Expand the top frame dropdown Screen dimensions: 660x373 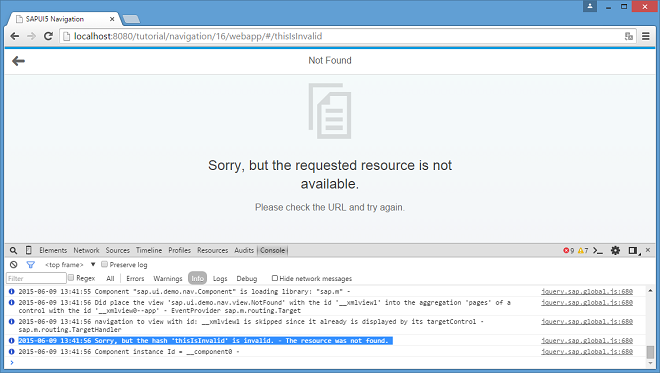click(93, 264)
